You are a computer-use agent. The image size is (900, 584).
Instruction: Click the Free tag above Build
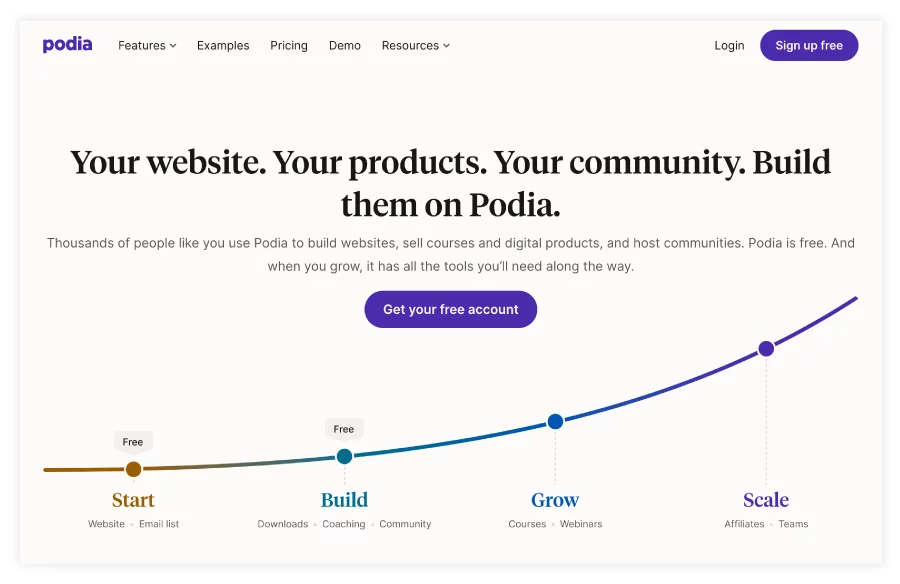(344, 429)
